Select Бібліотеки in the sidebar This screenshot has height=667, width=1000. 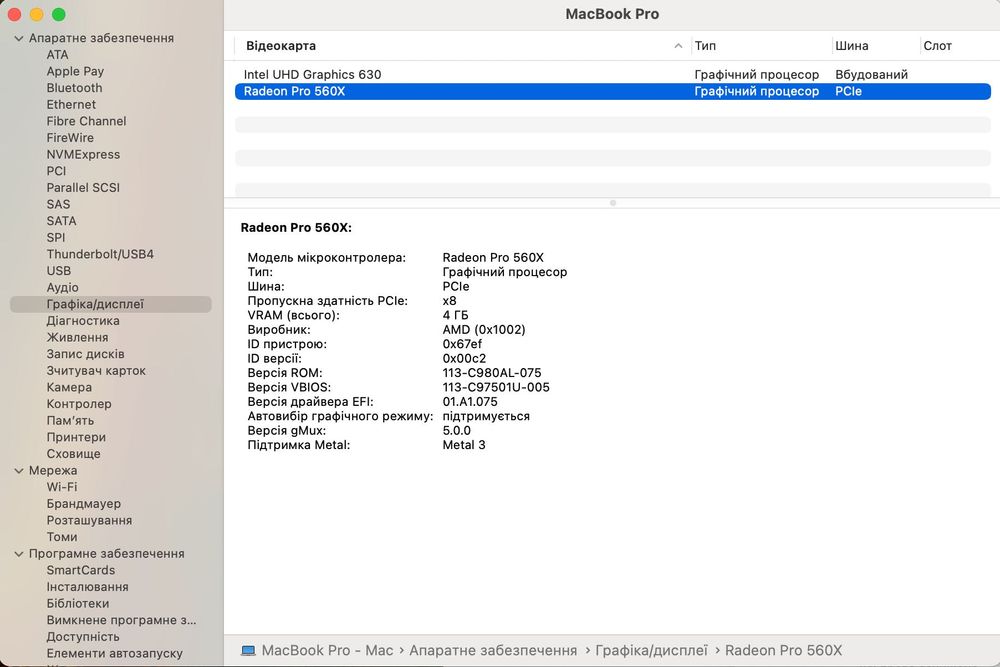point(77,603)
